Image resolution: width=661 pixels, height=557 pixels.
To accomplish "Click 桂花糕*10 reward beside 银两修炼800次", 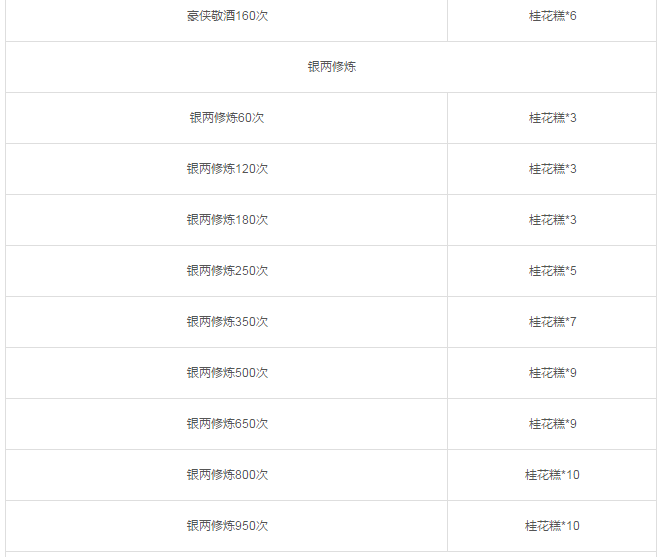I will tap(552, 475).
